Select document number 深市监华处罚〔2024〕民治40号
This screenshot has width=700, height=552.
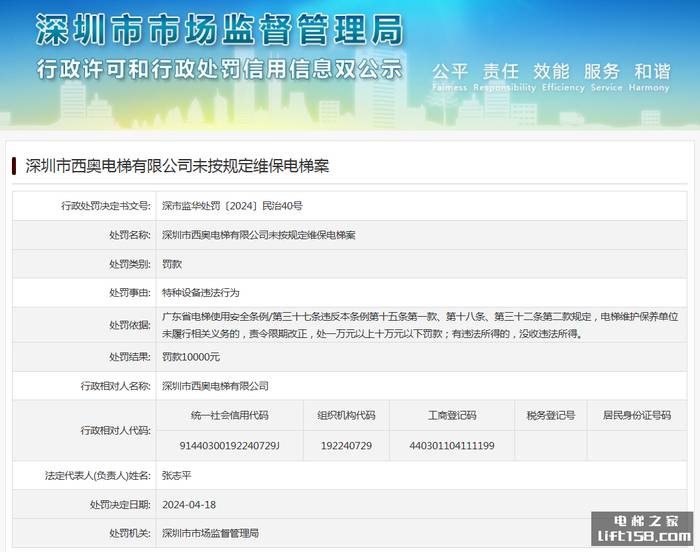tap(232, 206)
